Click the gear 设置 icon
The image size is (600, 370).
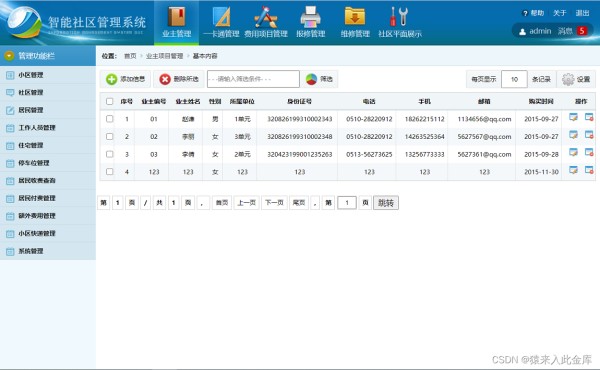pos(568,79)
